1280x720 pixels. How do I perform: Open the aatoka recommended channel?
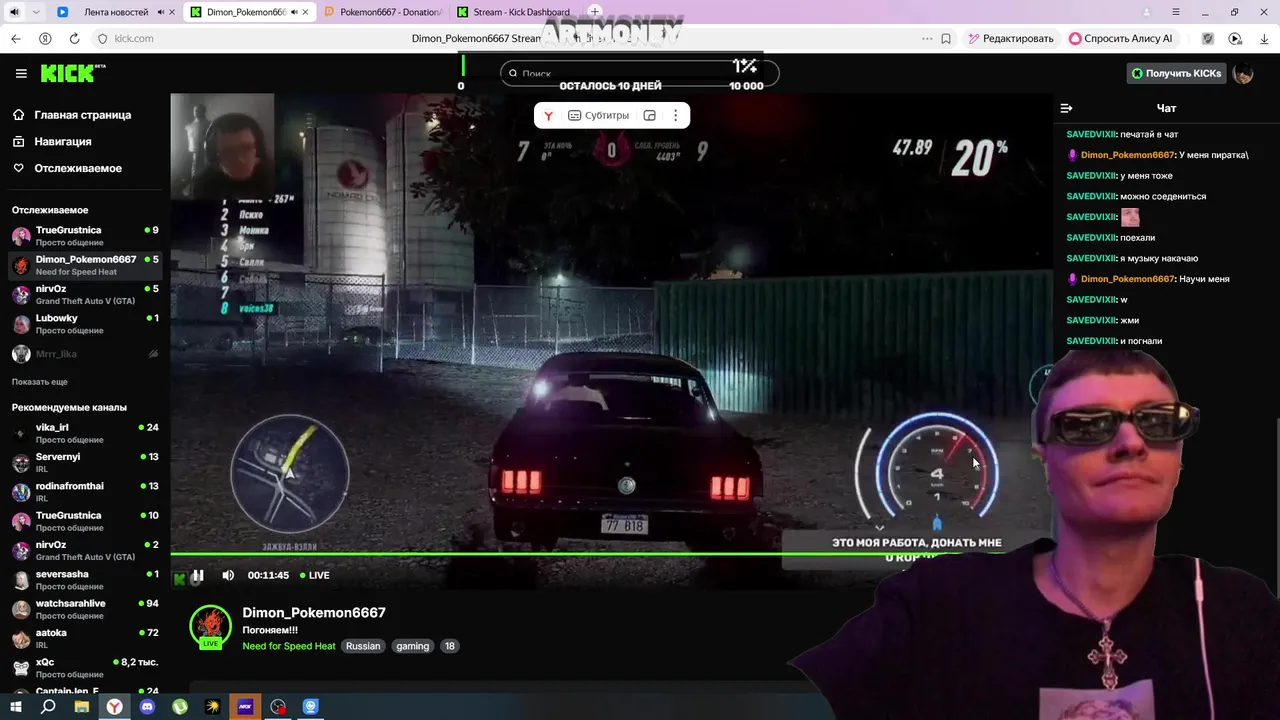(x=85, y=639)
